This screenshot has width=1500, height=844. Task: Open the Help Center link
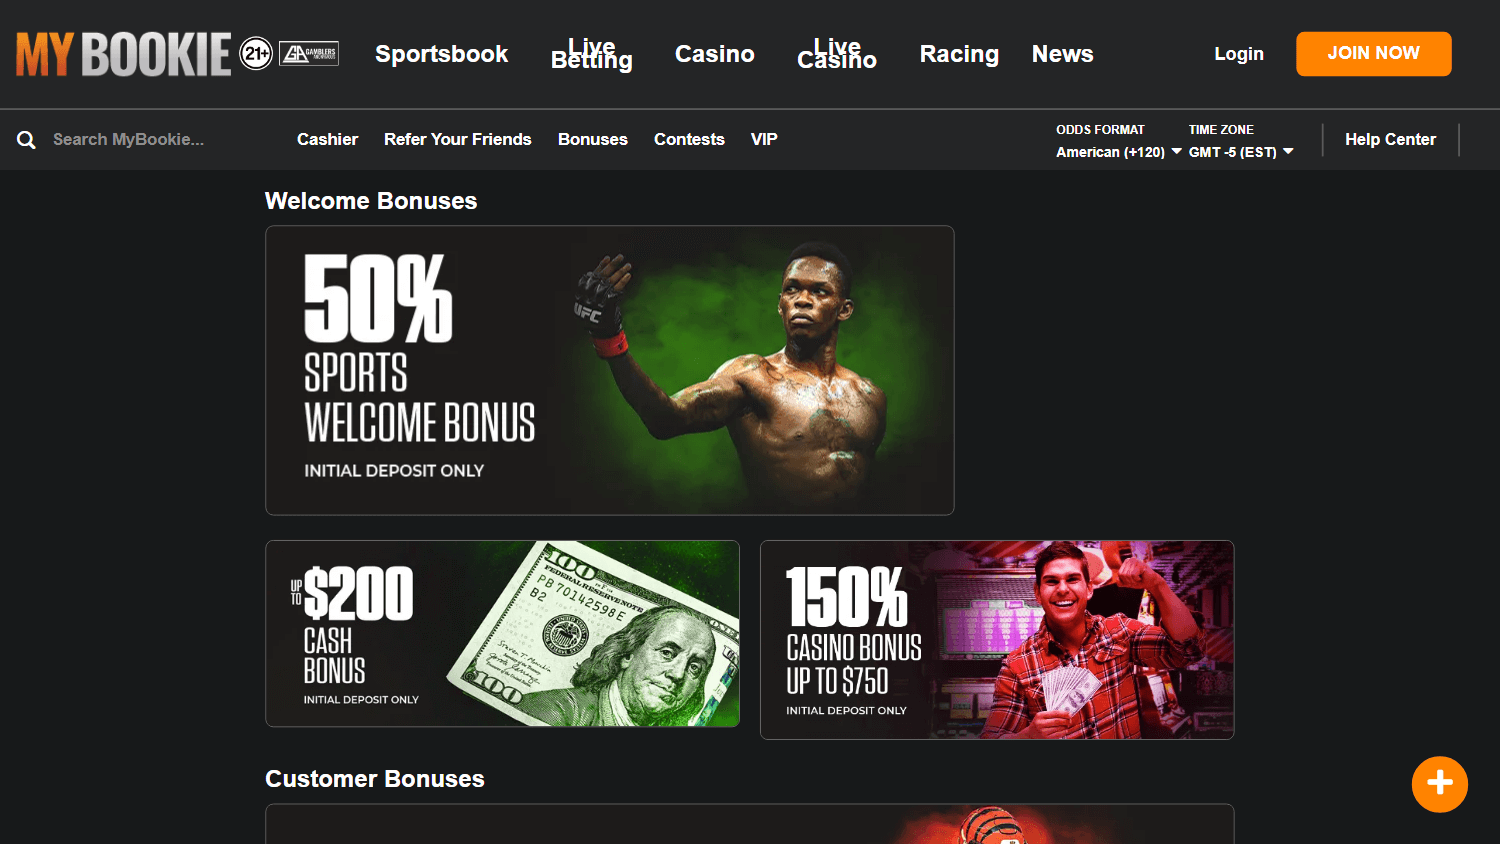(1390, 140)
